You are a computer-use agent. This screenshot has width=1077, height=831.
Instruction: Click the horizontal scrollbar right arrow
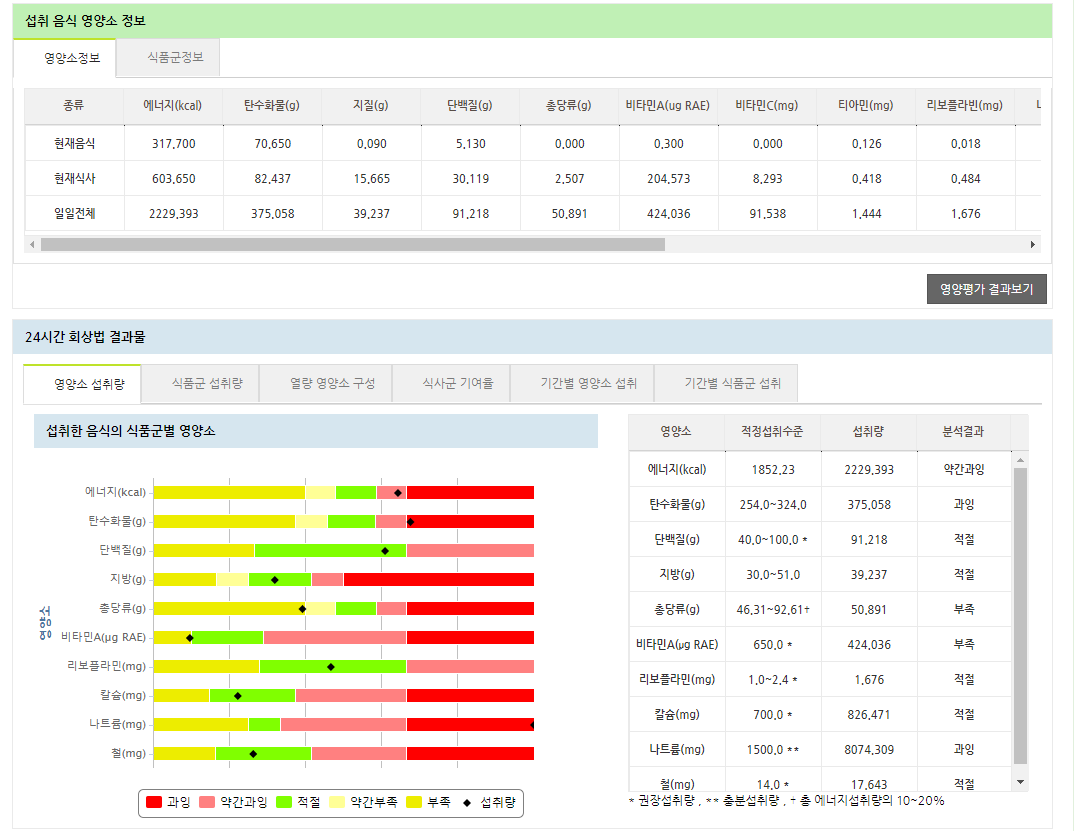coord(1032,244)
